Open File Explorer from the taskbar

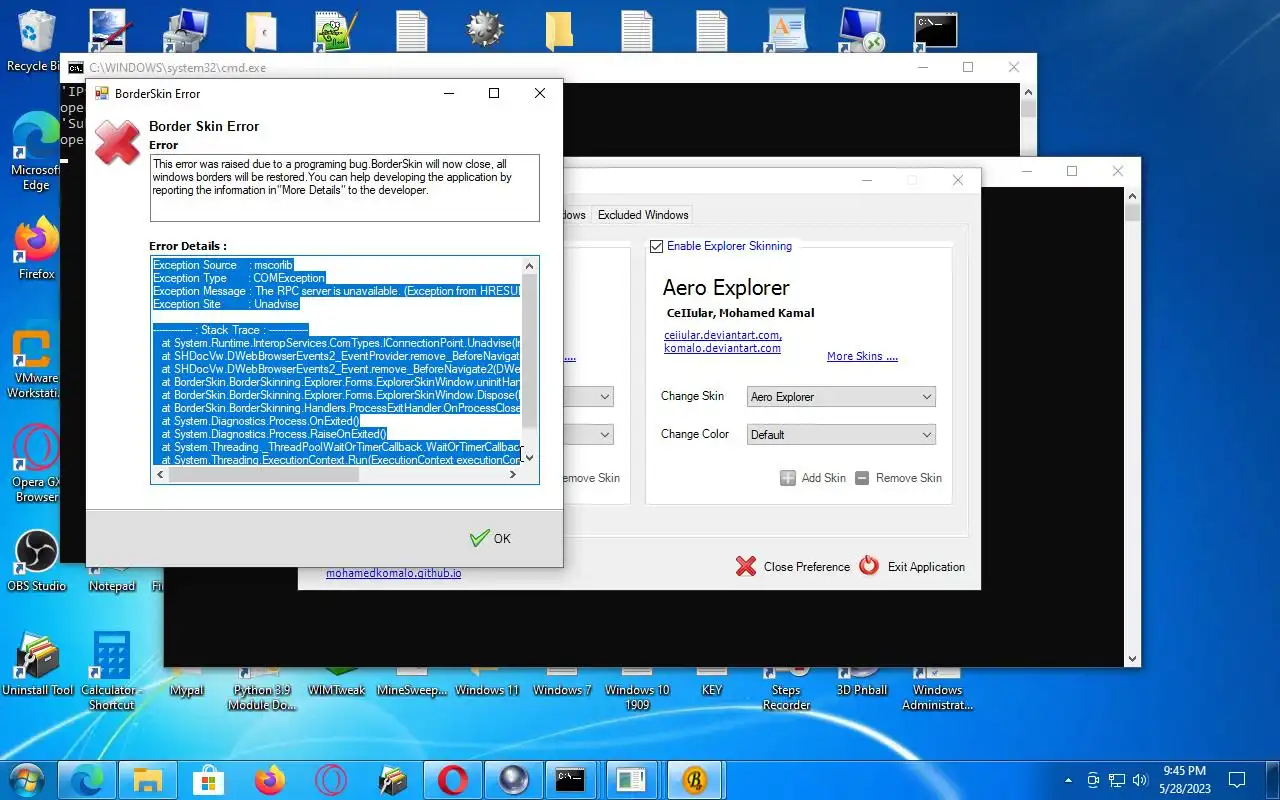[x=147, y=779]
